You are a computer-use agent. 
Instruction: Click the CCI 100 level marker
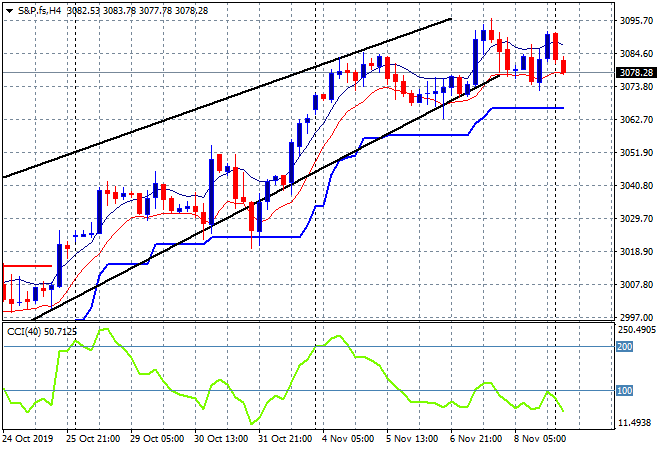(625, 391)
